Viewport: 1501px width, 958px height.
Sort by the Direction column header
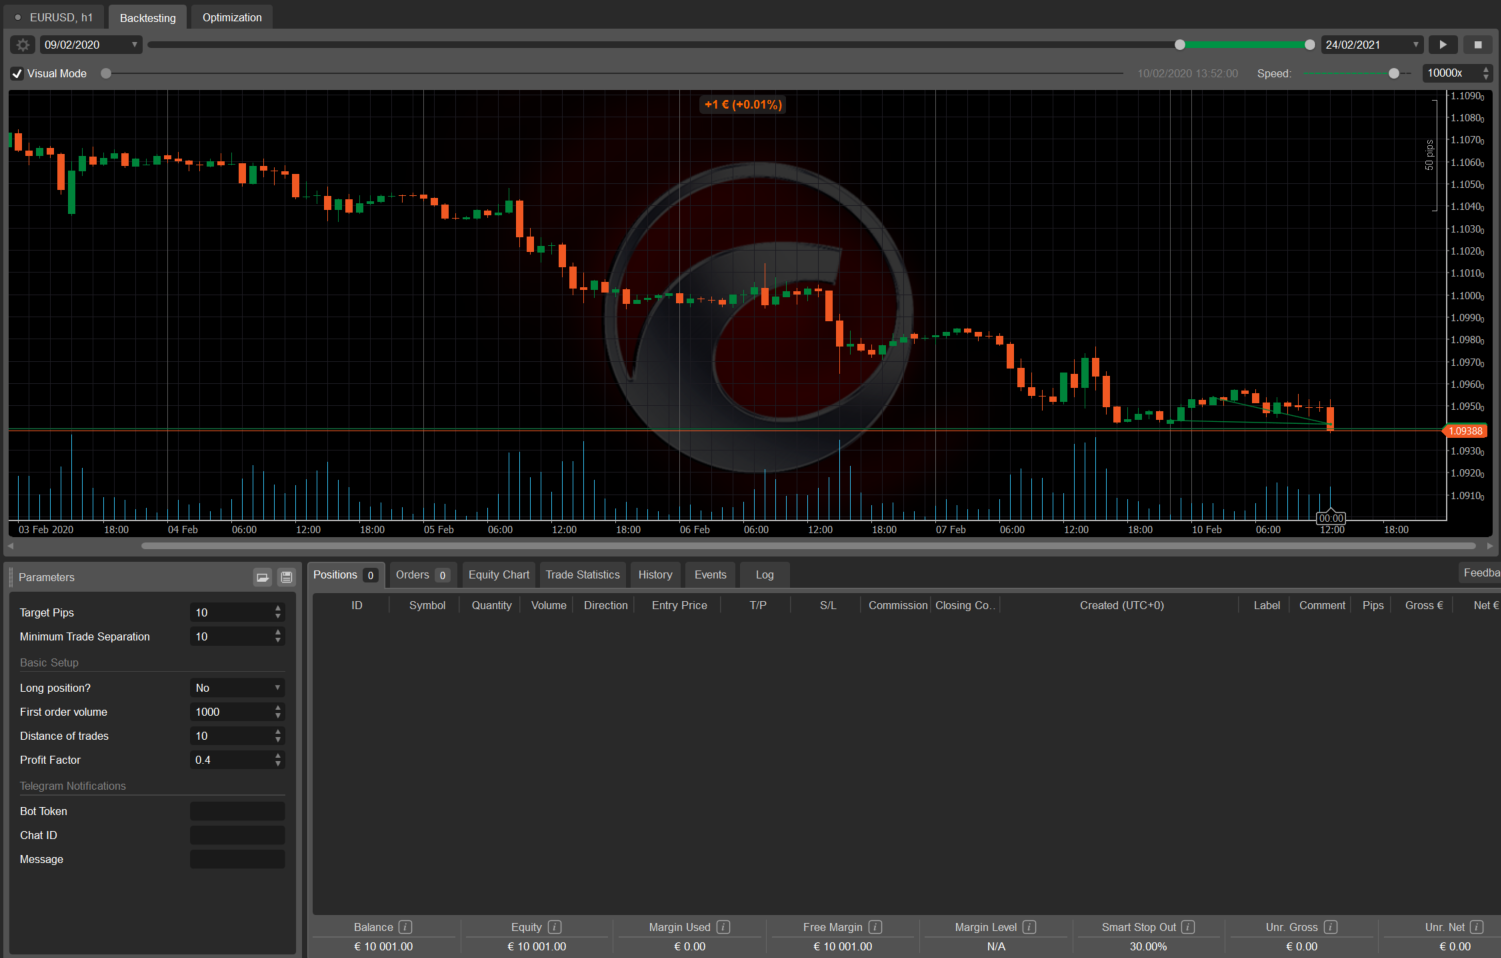pyautogui.click(x=605, y=605)
